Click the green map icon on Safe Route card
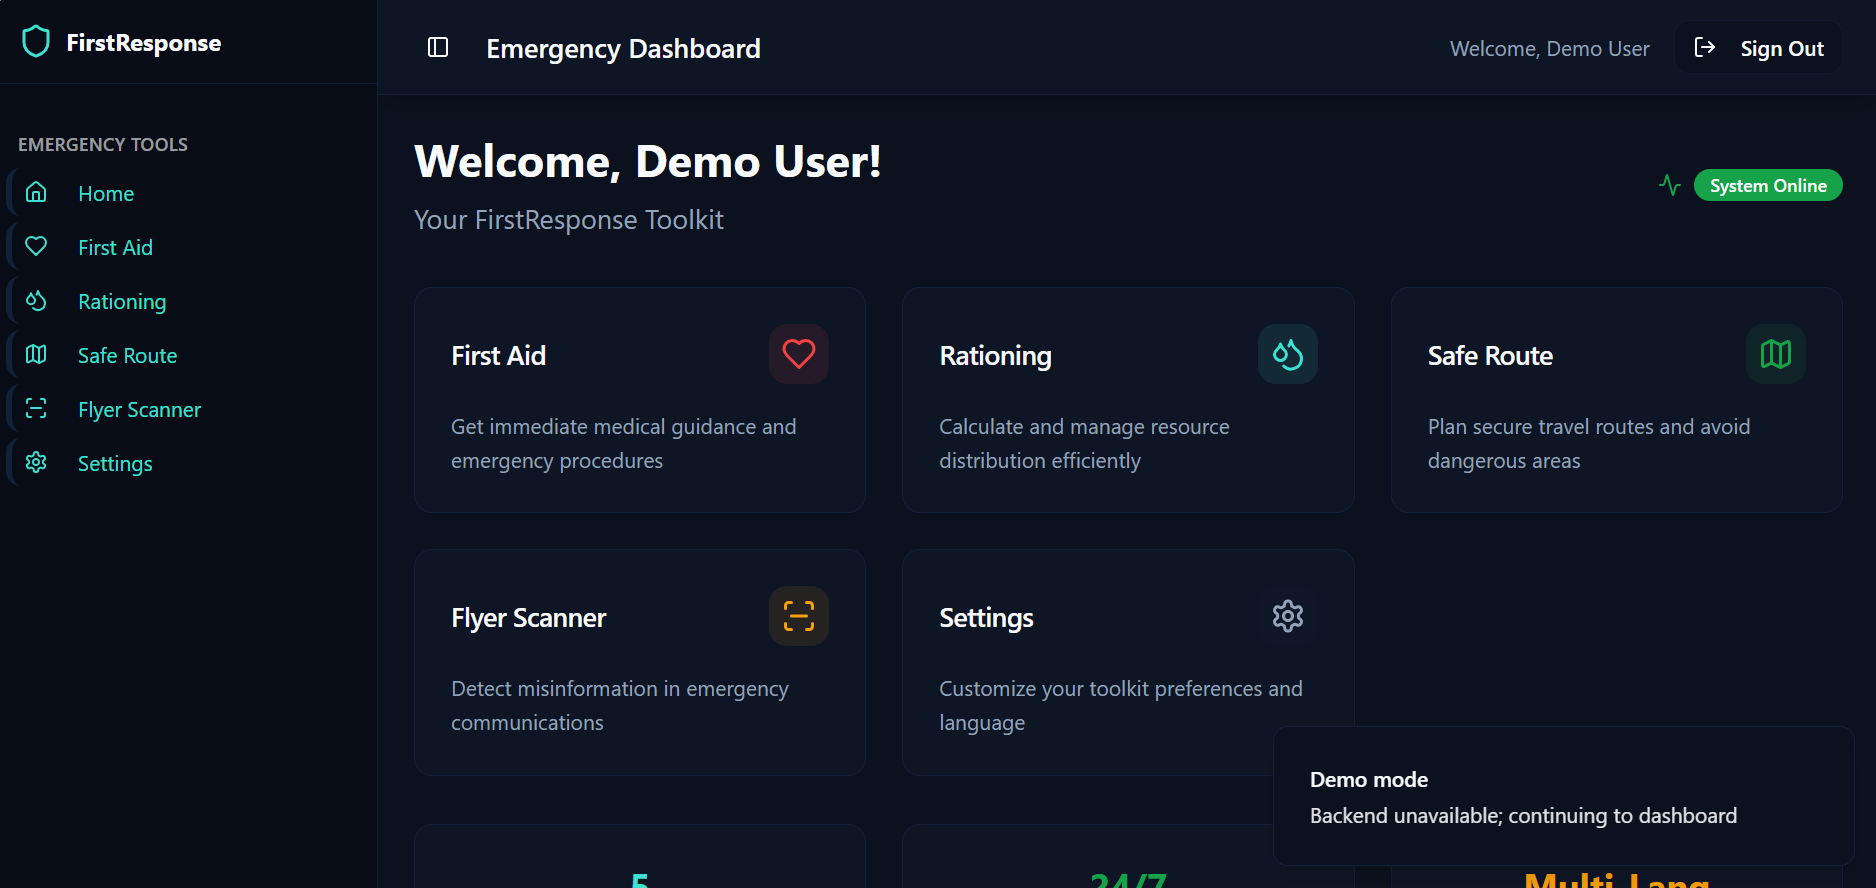The height and width of the screenshot is (888, 1876). pos(1775,354)
